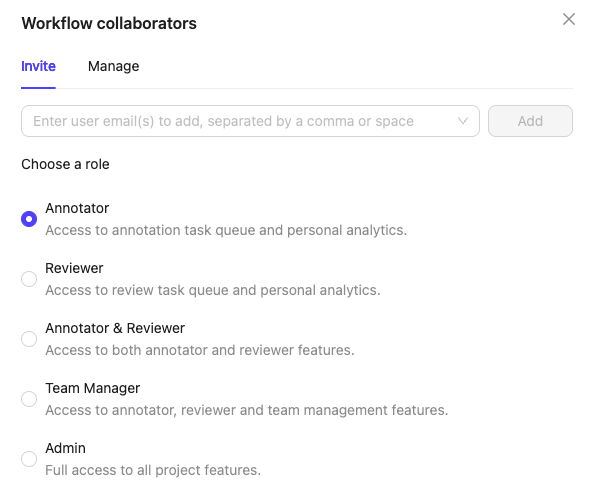589x495 pixels.
Task: Click the Annotator & Reviewer role label
Action: tap(115, 328)
